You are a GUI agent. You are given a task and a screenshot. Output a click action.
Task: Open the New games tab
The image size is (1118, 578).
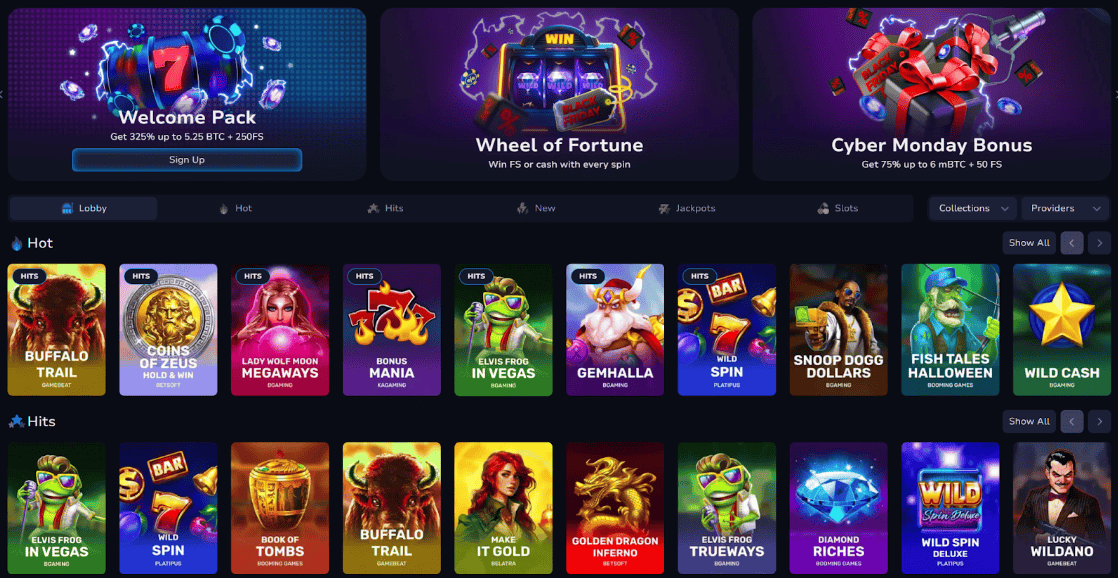[536, 209]
